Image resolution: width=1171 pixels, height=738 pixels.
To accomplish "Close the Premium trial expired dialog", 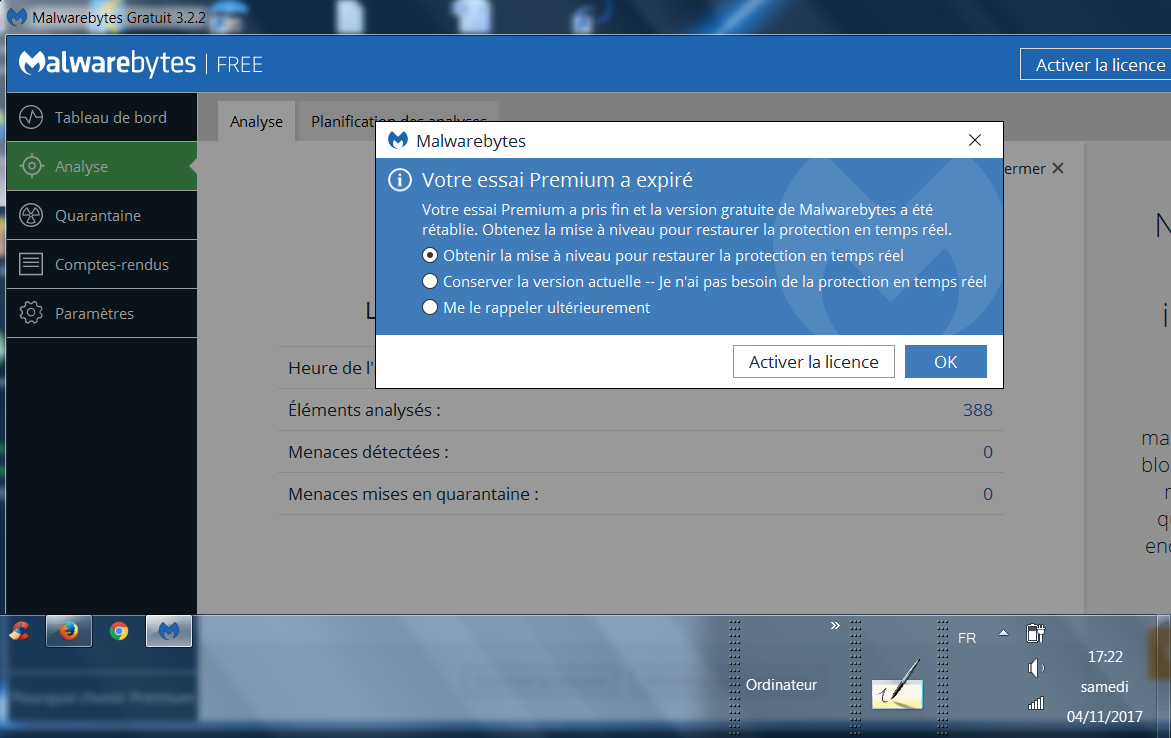I will pyautogui.click(x=975, y=140).
